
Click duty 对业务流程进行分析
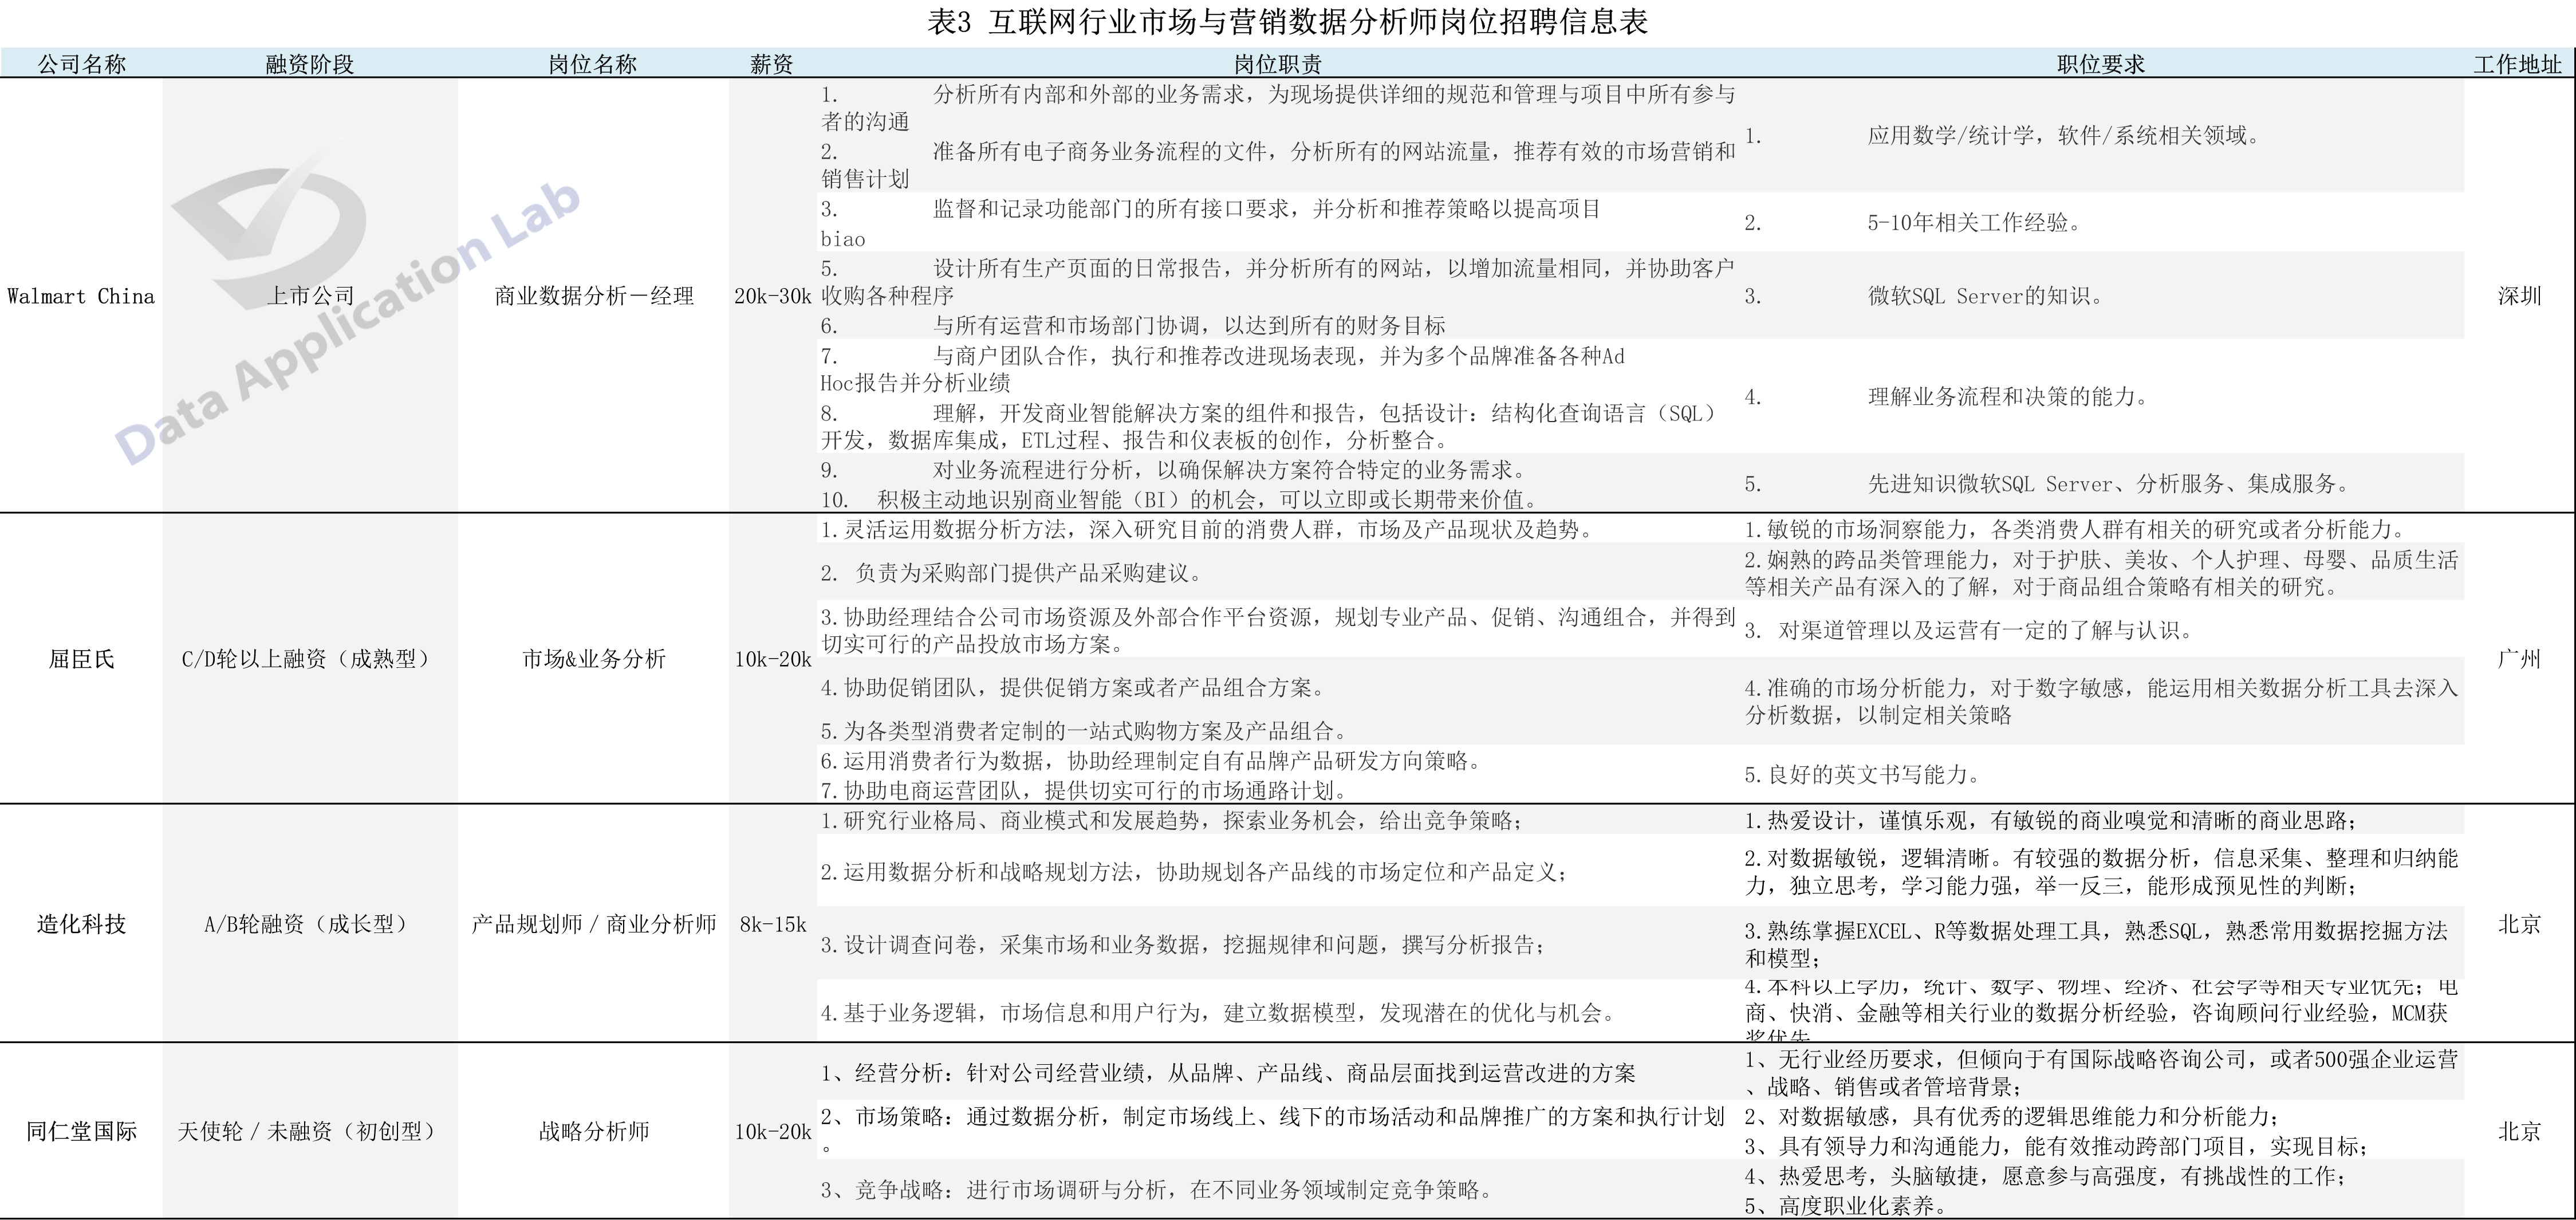point(1174,470)
